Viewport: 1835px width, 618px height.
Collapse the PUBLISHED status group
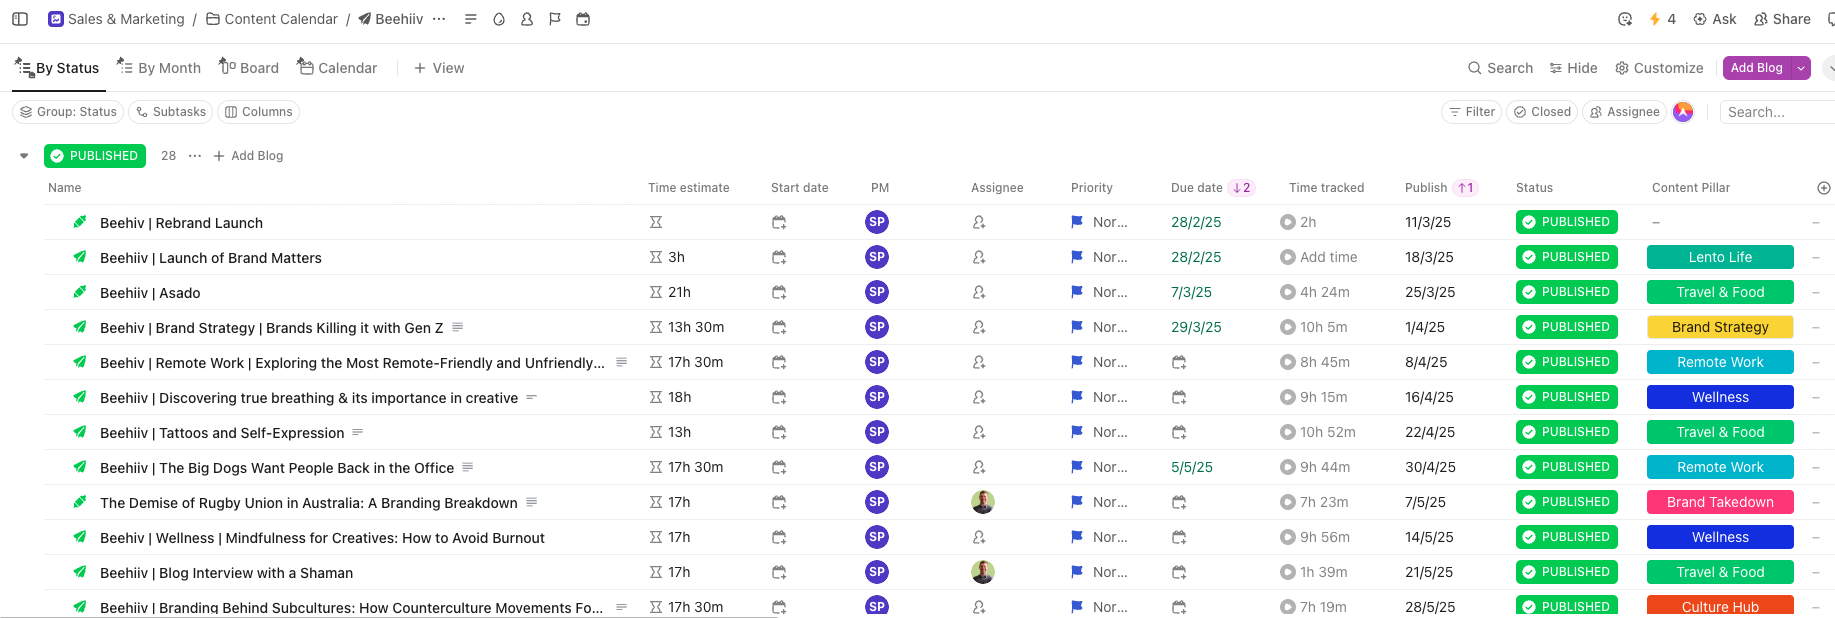(24, 156)
